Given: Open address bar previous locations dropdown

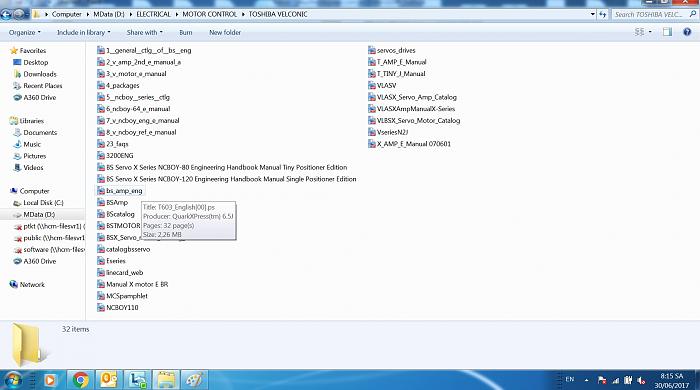Looking at the screenshot, I should 593,14.
